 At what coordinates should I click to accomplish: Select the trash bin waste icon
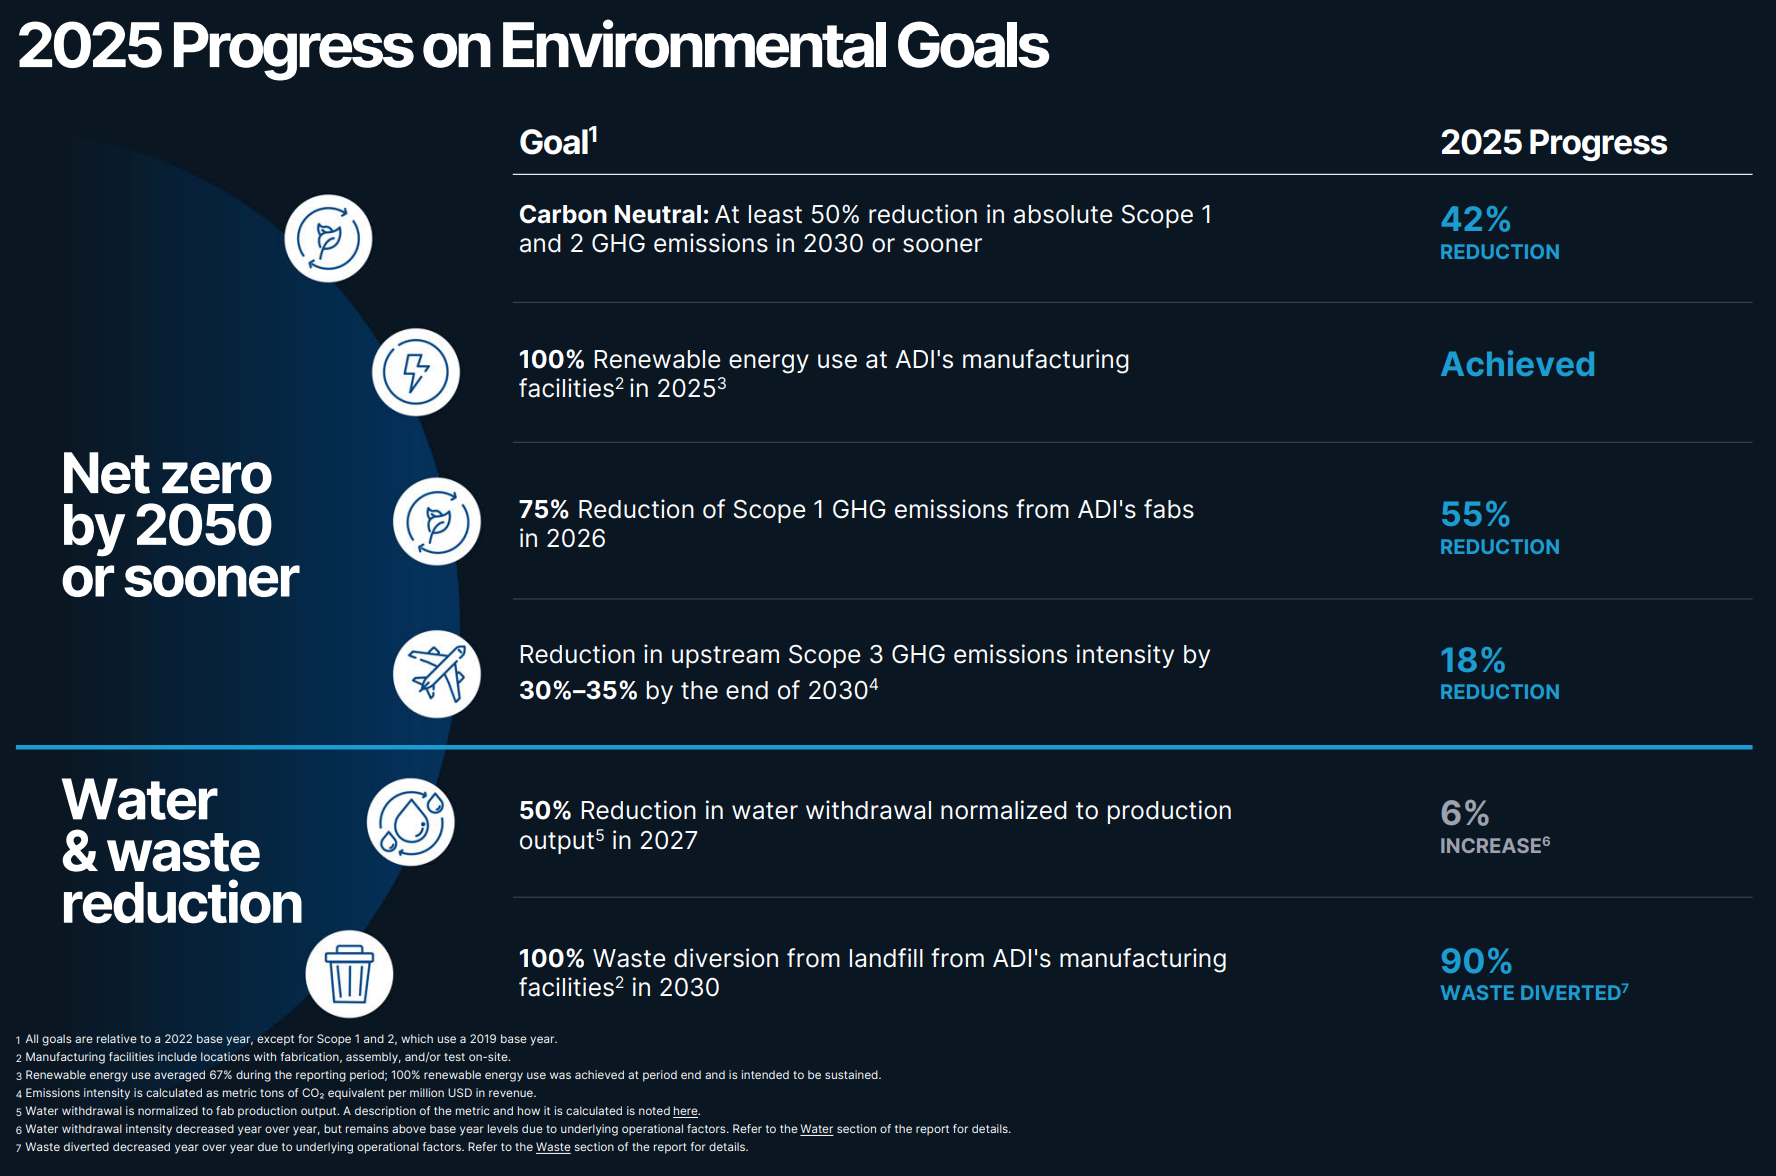click(x=349, y=974)
